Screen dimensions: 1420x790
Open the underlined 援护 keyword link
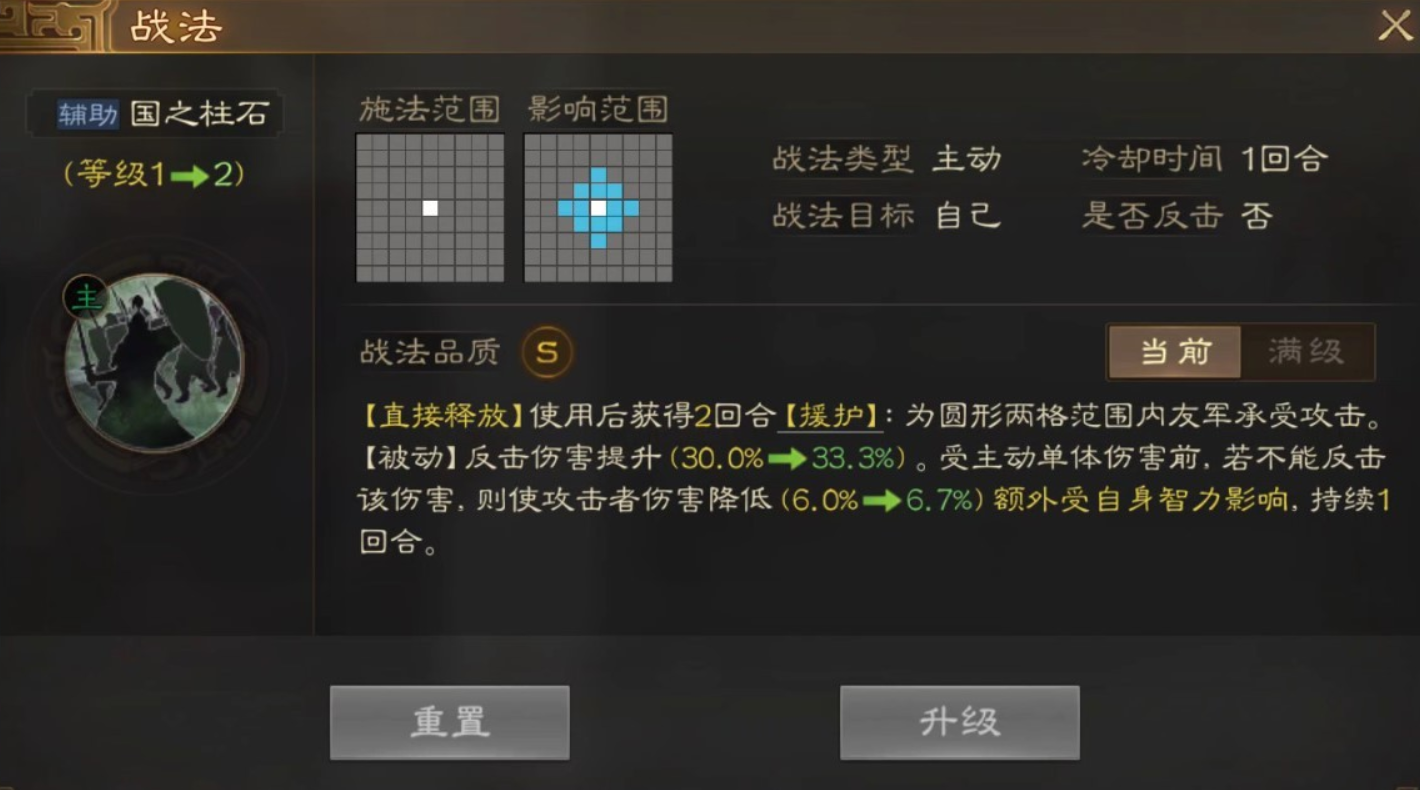pos(830,416)
